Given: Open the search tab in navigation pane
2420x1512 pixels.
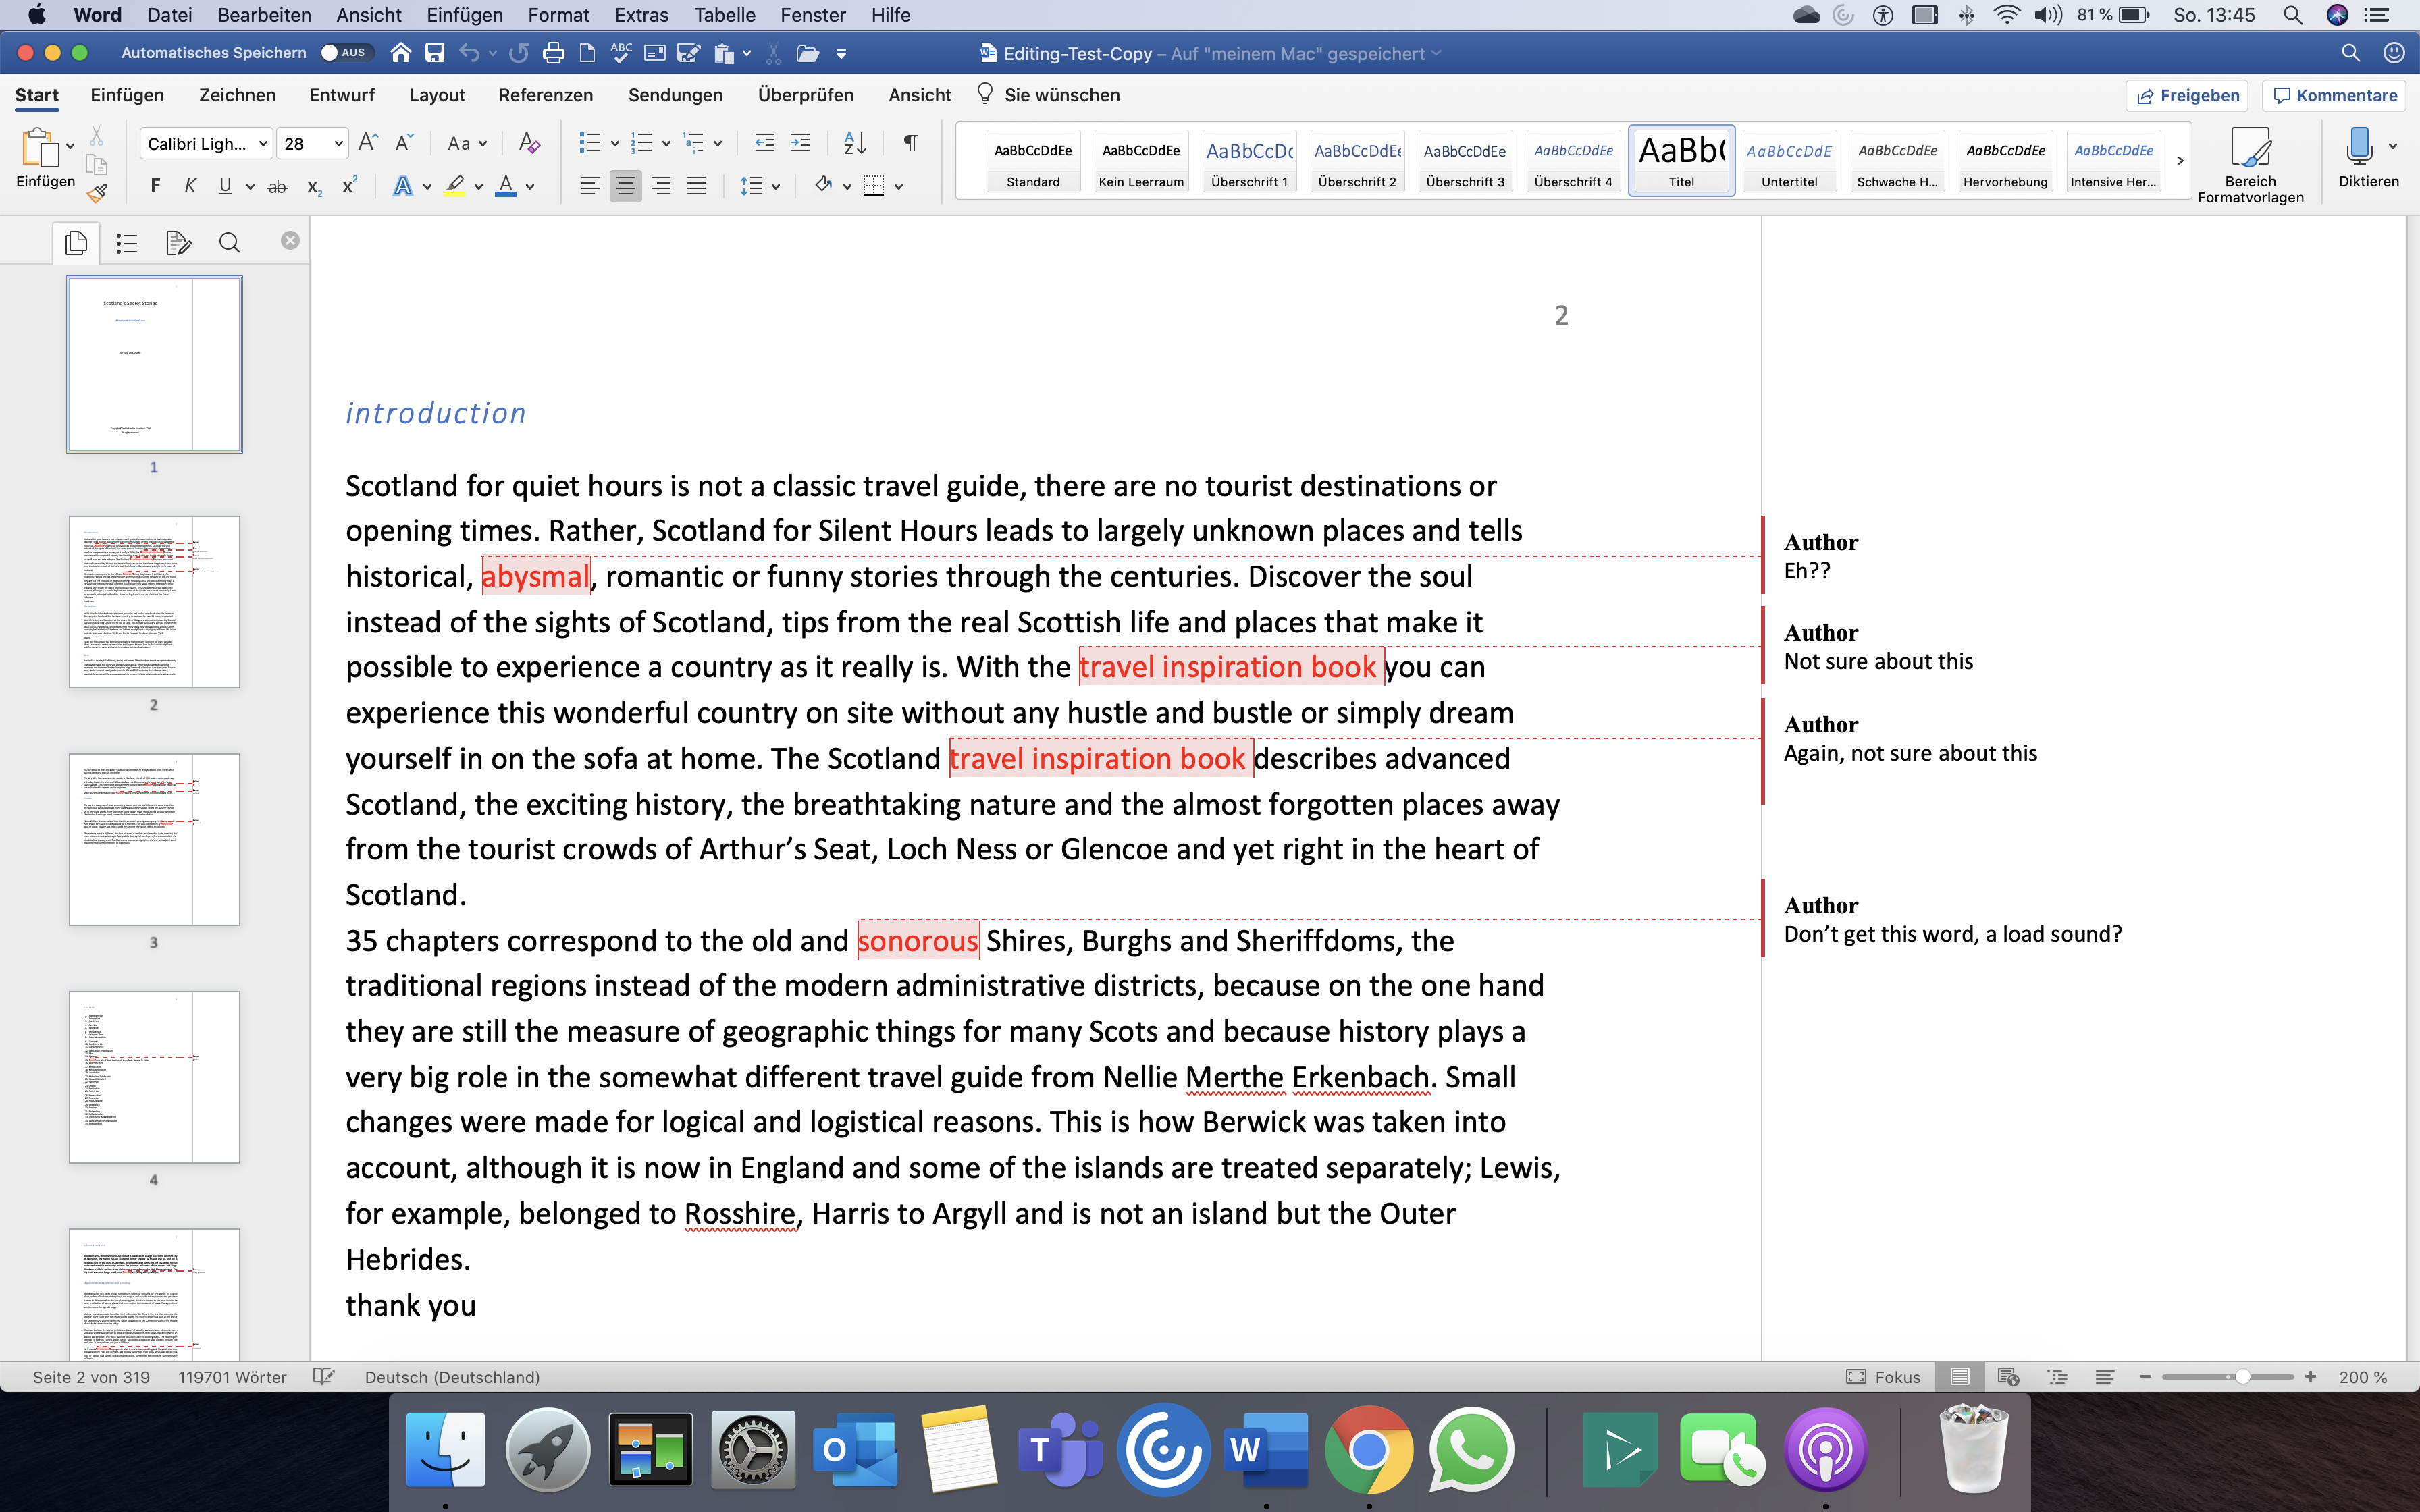Looking at the screenshot, I should (x=229, y=242).
